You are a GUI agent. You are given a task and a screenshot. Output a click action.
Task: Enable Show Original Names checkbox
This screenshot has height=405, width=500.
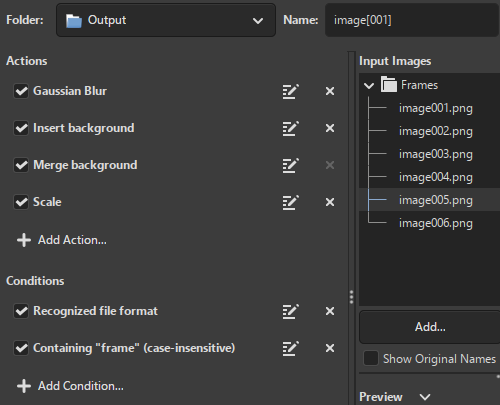[x=371, y=359]
